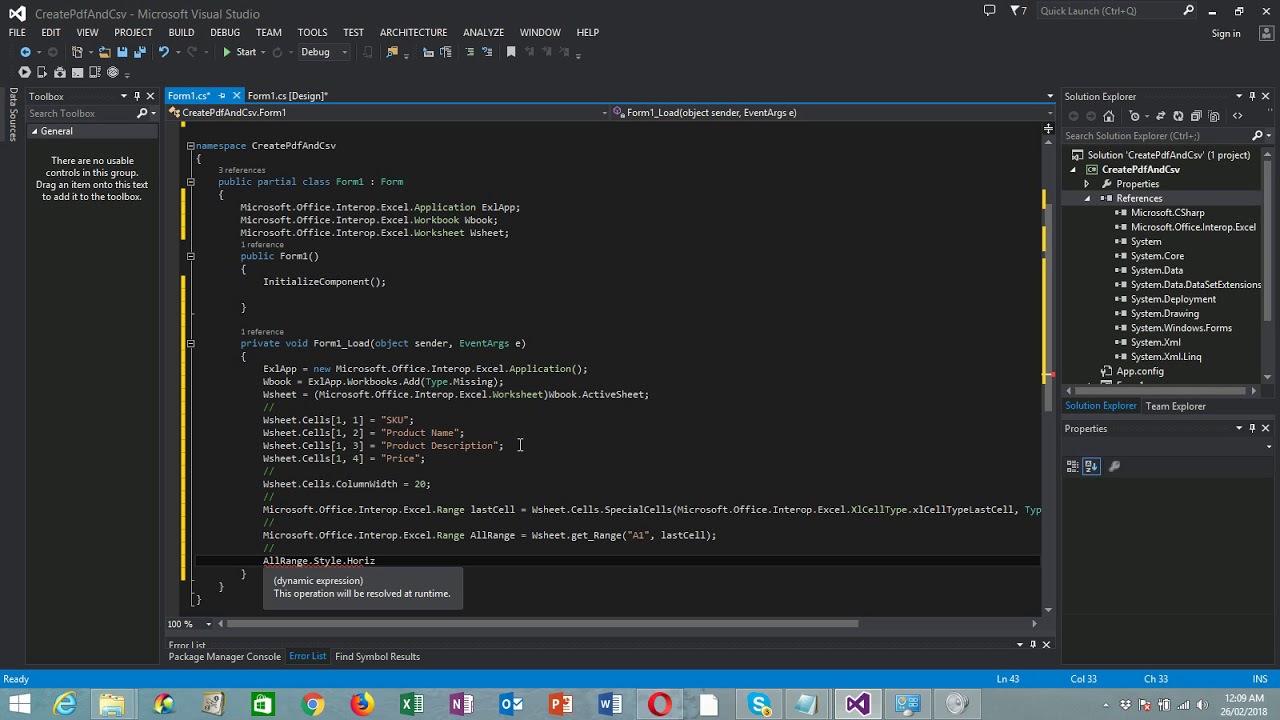Toggle auto-hide pin on Properties panel

tap(1252, 428)
